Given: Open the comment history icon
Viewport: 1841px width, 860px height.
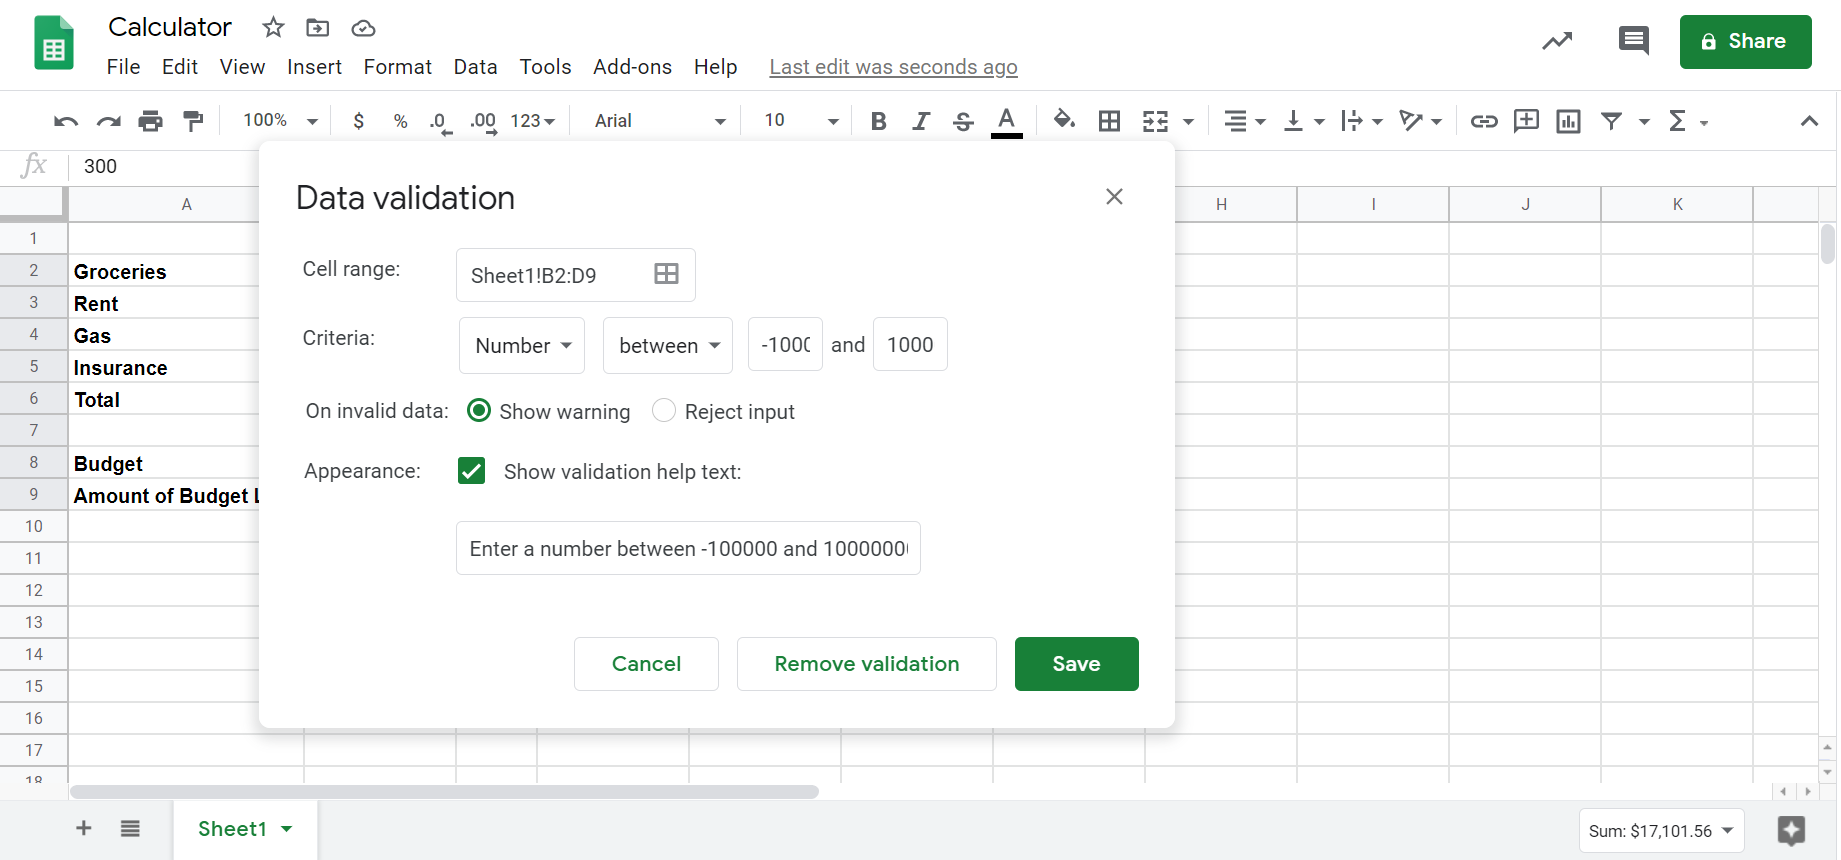Looking at the screenshot, I should coord(1633,41).
